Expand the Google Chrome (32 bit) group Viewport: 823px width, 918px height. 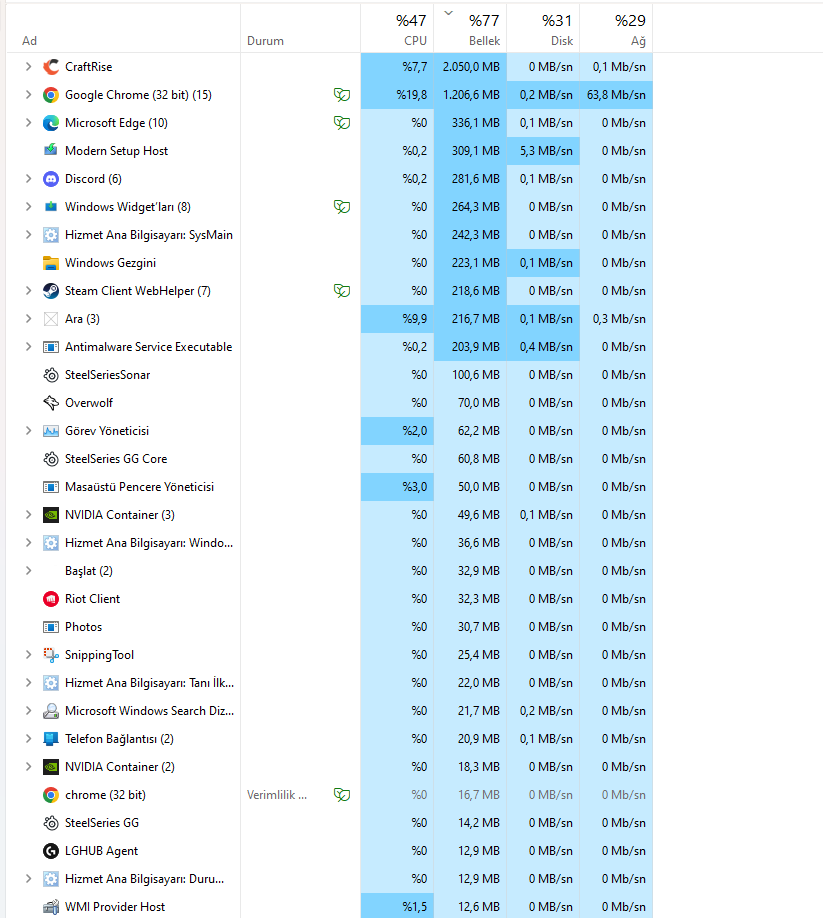point(28,95)
